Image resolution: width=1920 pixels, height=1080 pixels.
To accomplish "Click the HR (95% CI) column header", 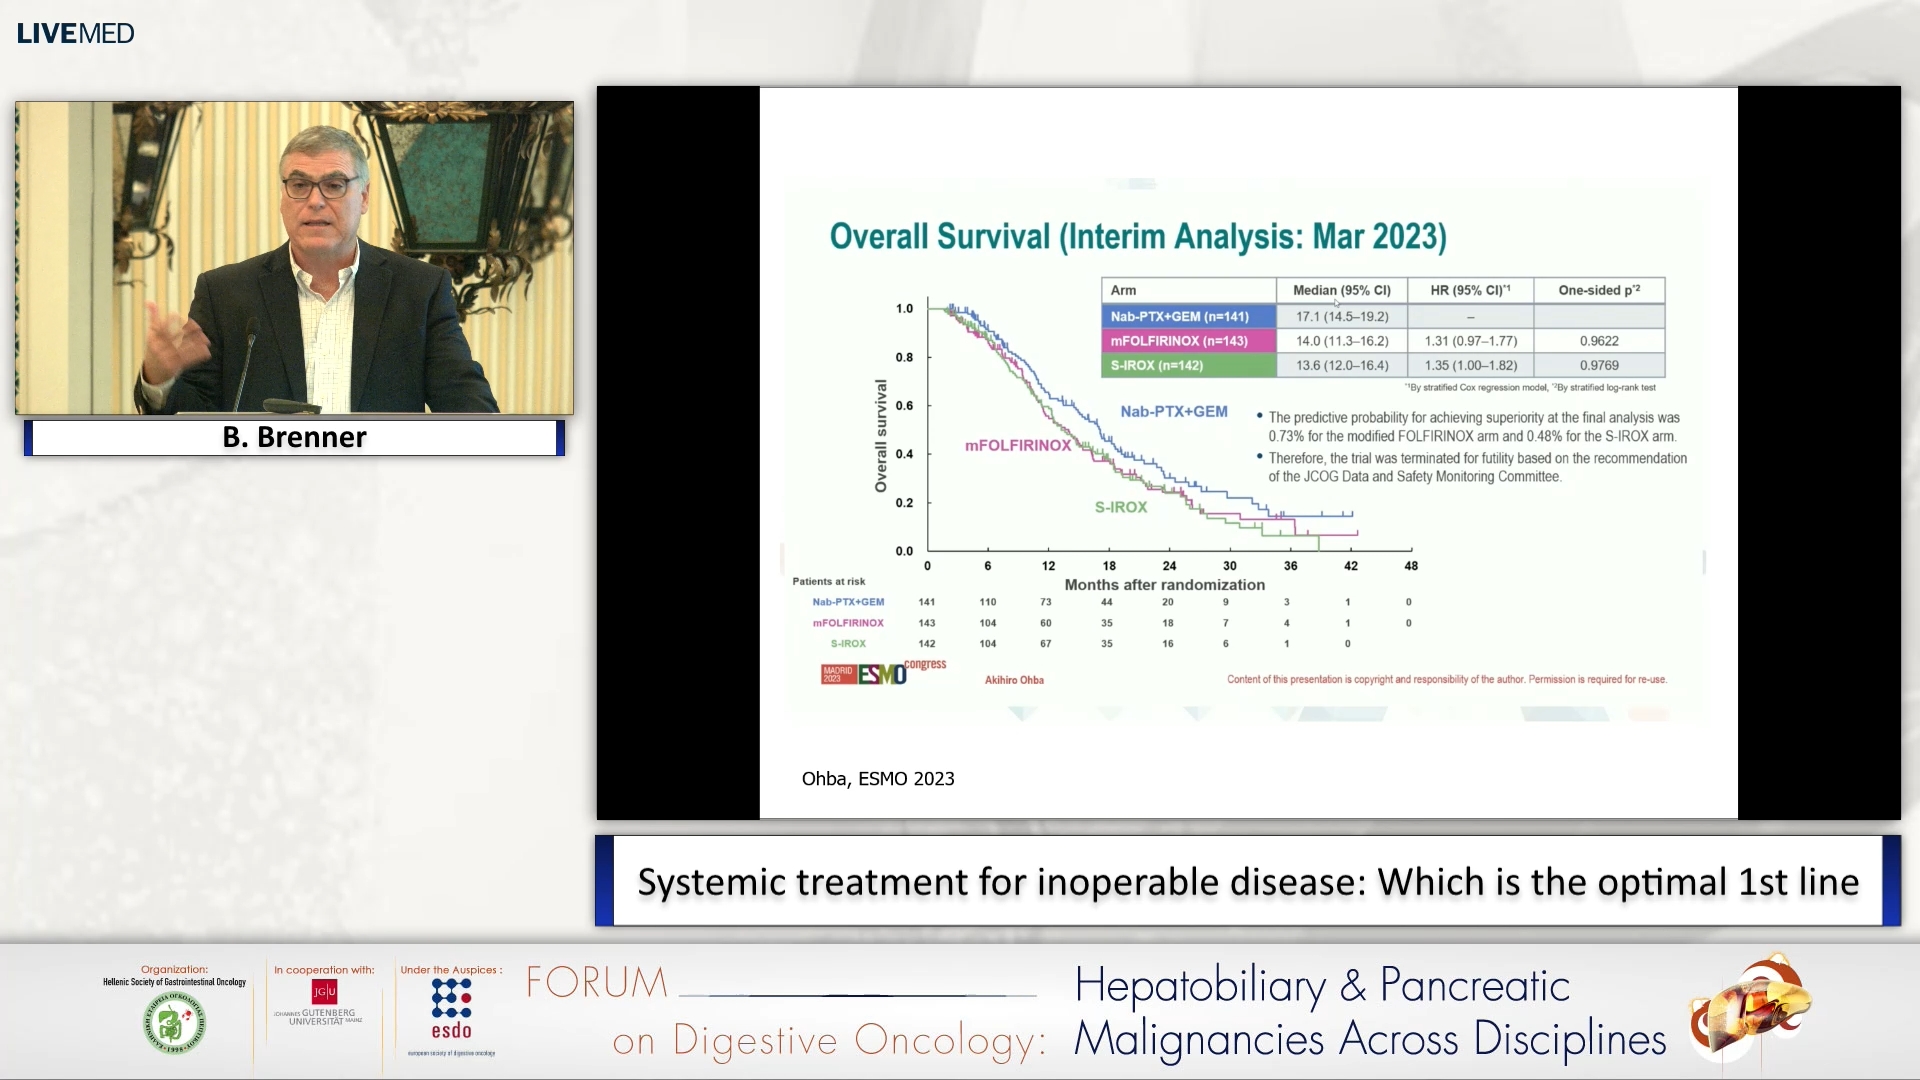I will pos(1470,290).
